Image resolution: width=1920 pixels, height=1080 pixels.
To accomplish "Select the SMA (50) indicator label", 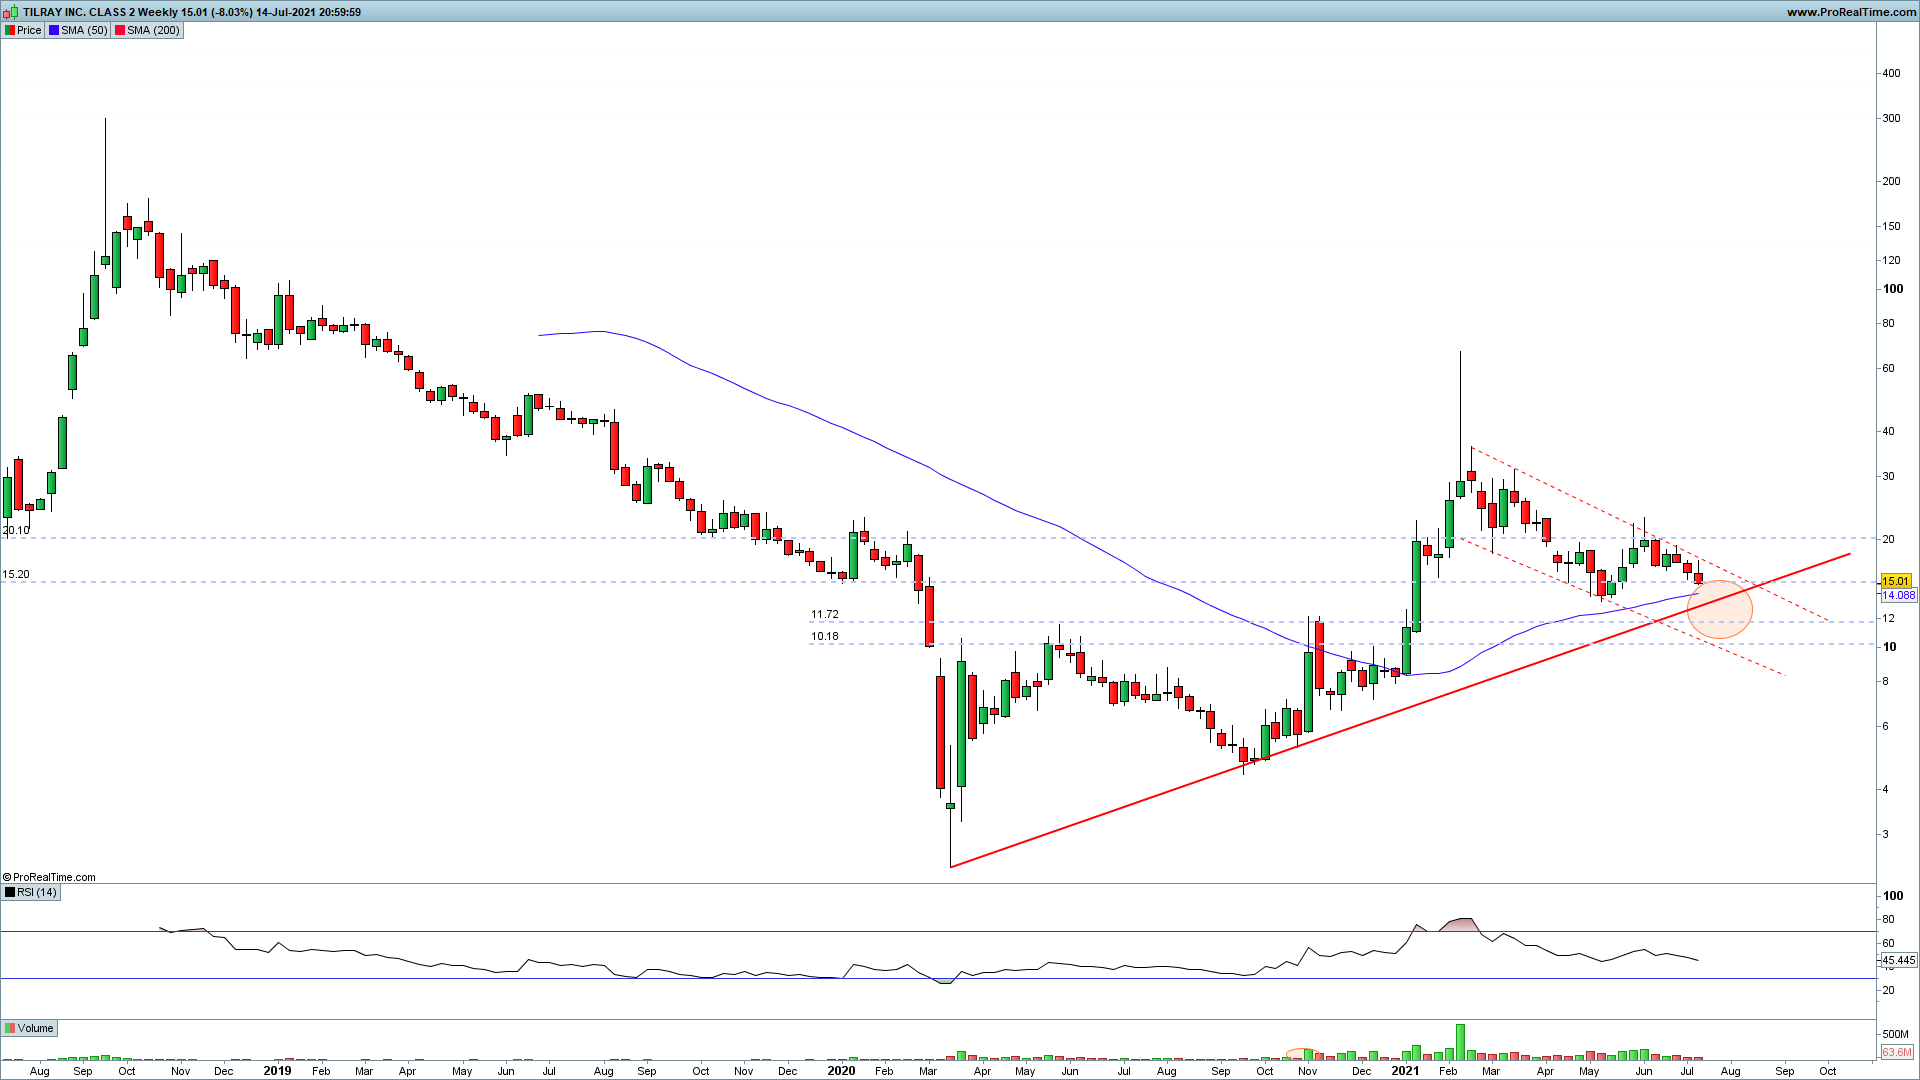I will [83, 30].
